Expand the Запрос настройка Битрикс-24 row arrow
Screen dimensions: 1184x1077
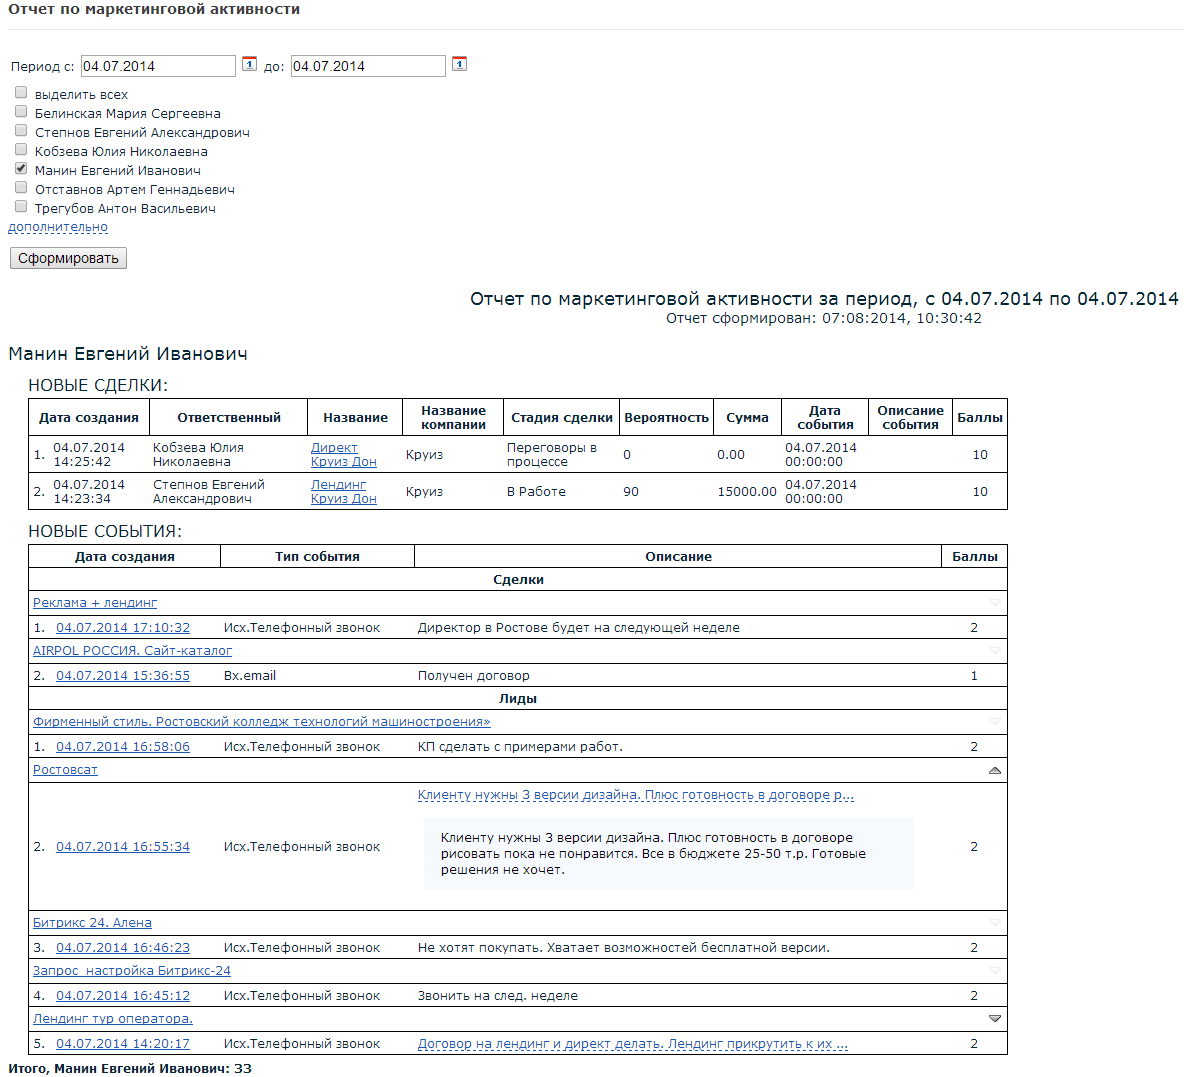pyautogui.click(x=994, y=971)
